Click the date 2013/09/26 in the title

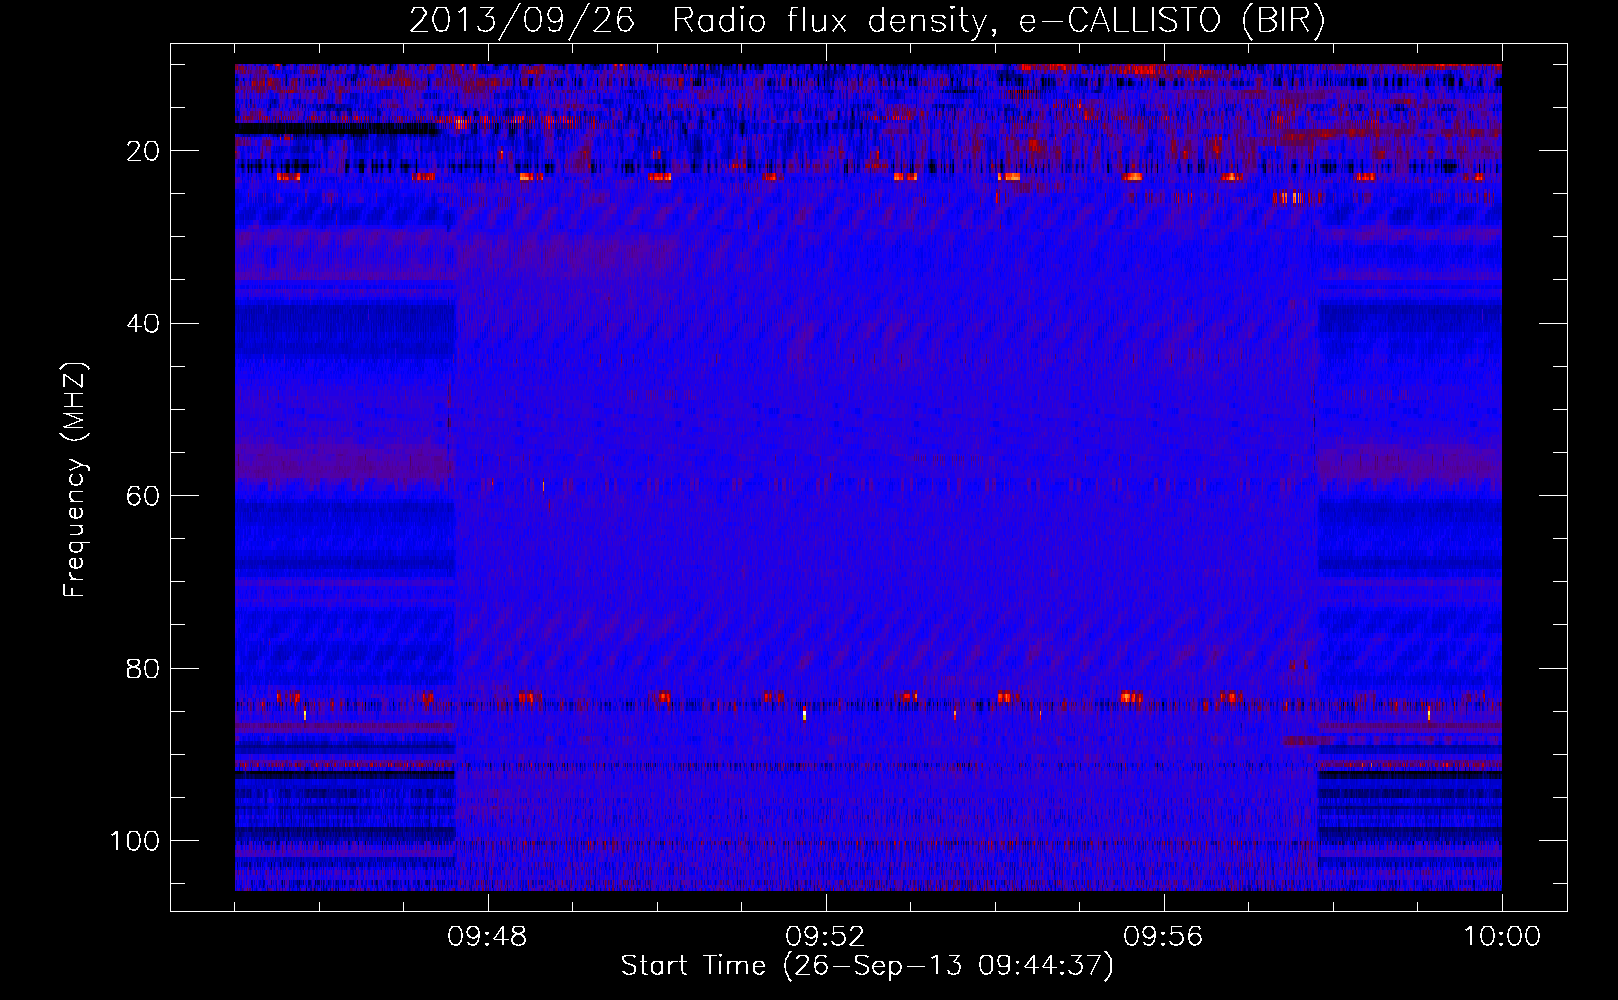pyautogui.click(x=522, y=21)
